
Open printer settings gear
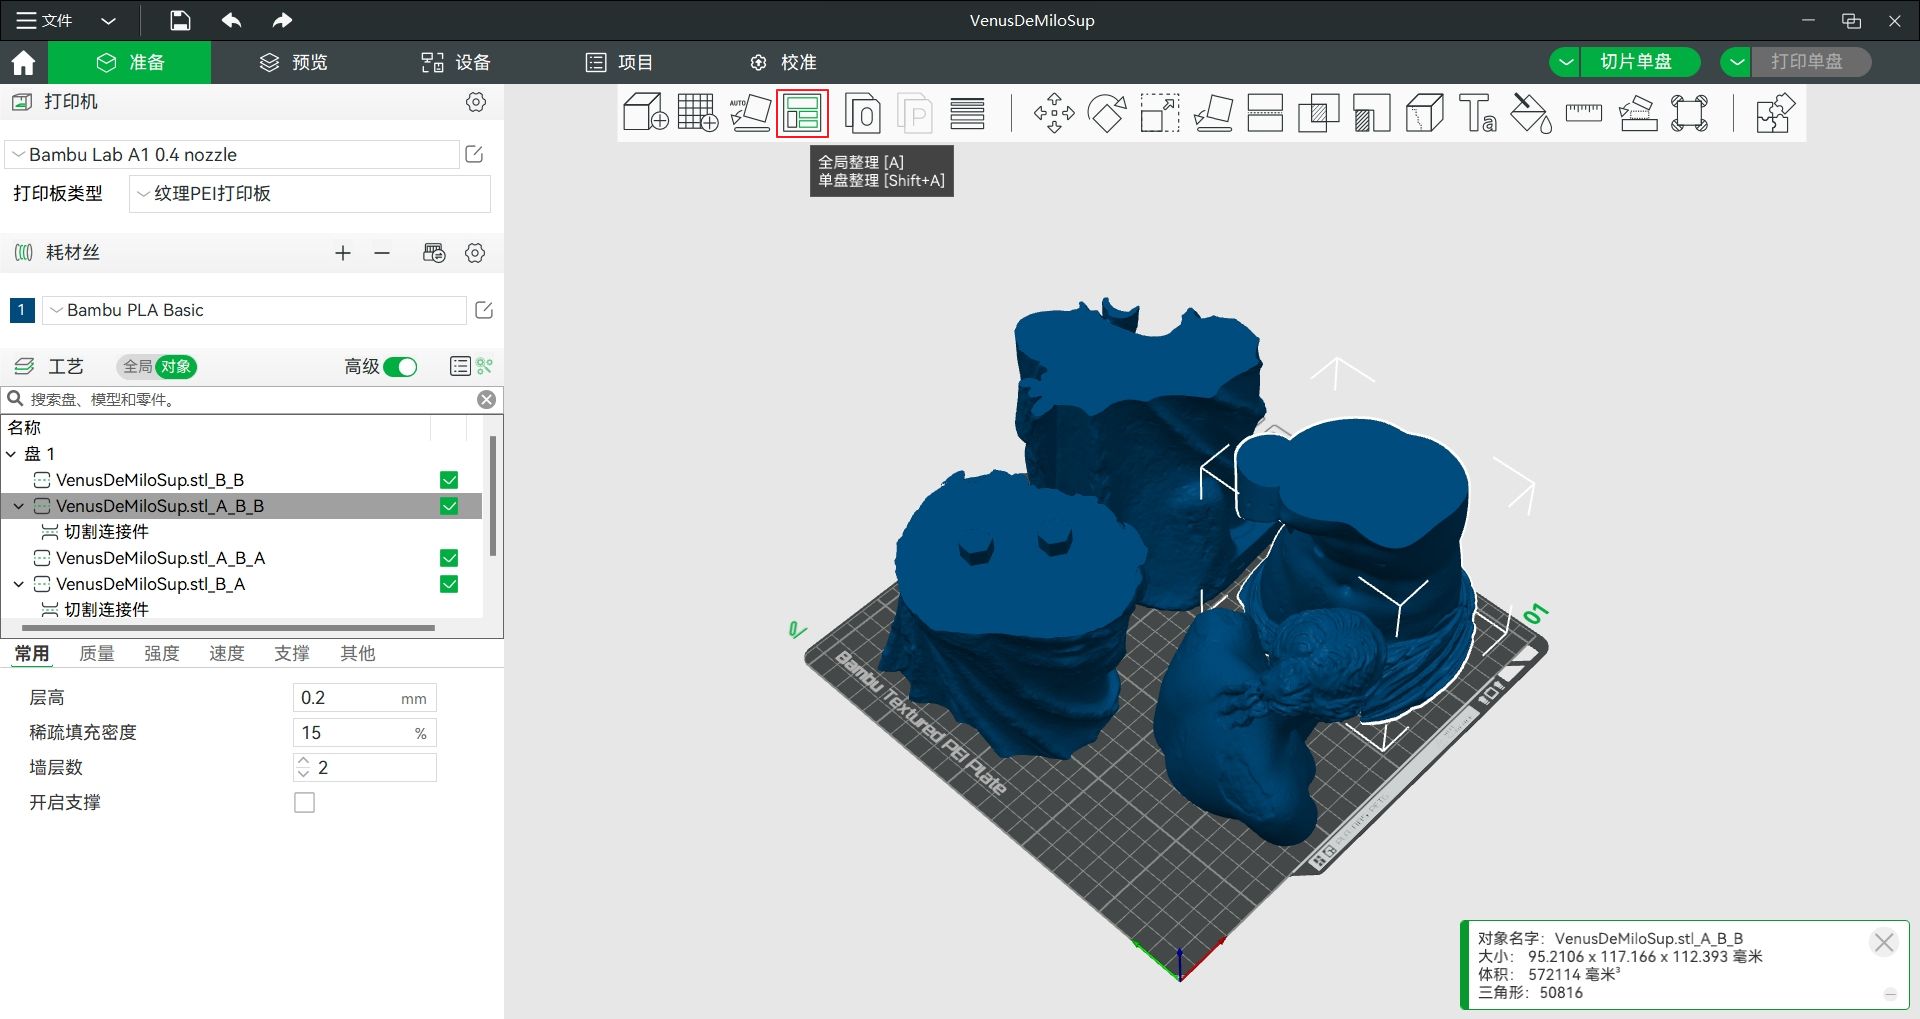(x=476, y=102)
